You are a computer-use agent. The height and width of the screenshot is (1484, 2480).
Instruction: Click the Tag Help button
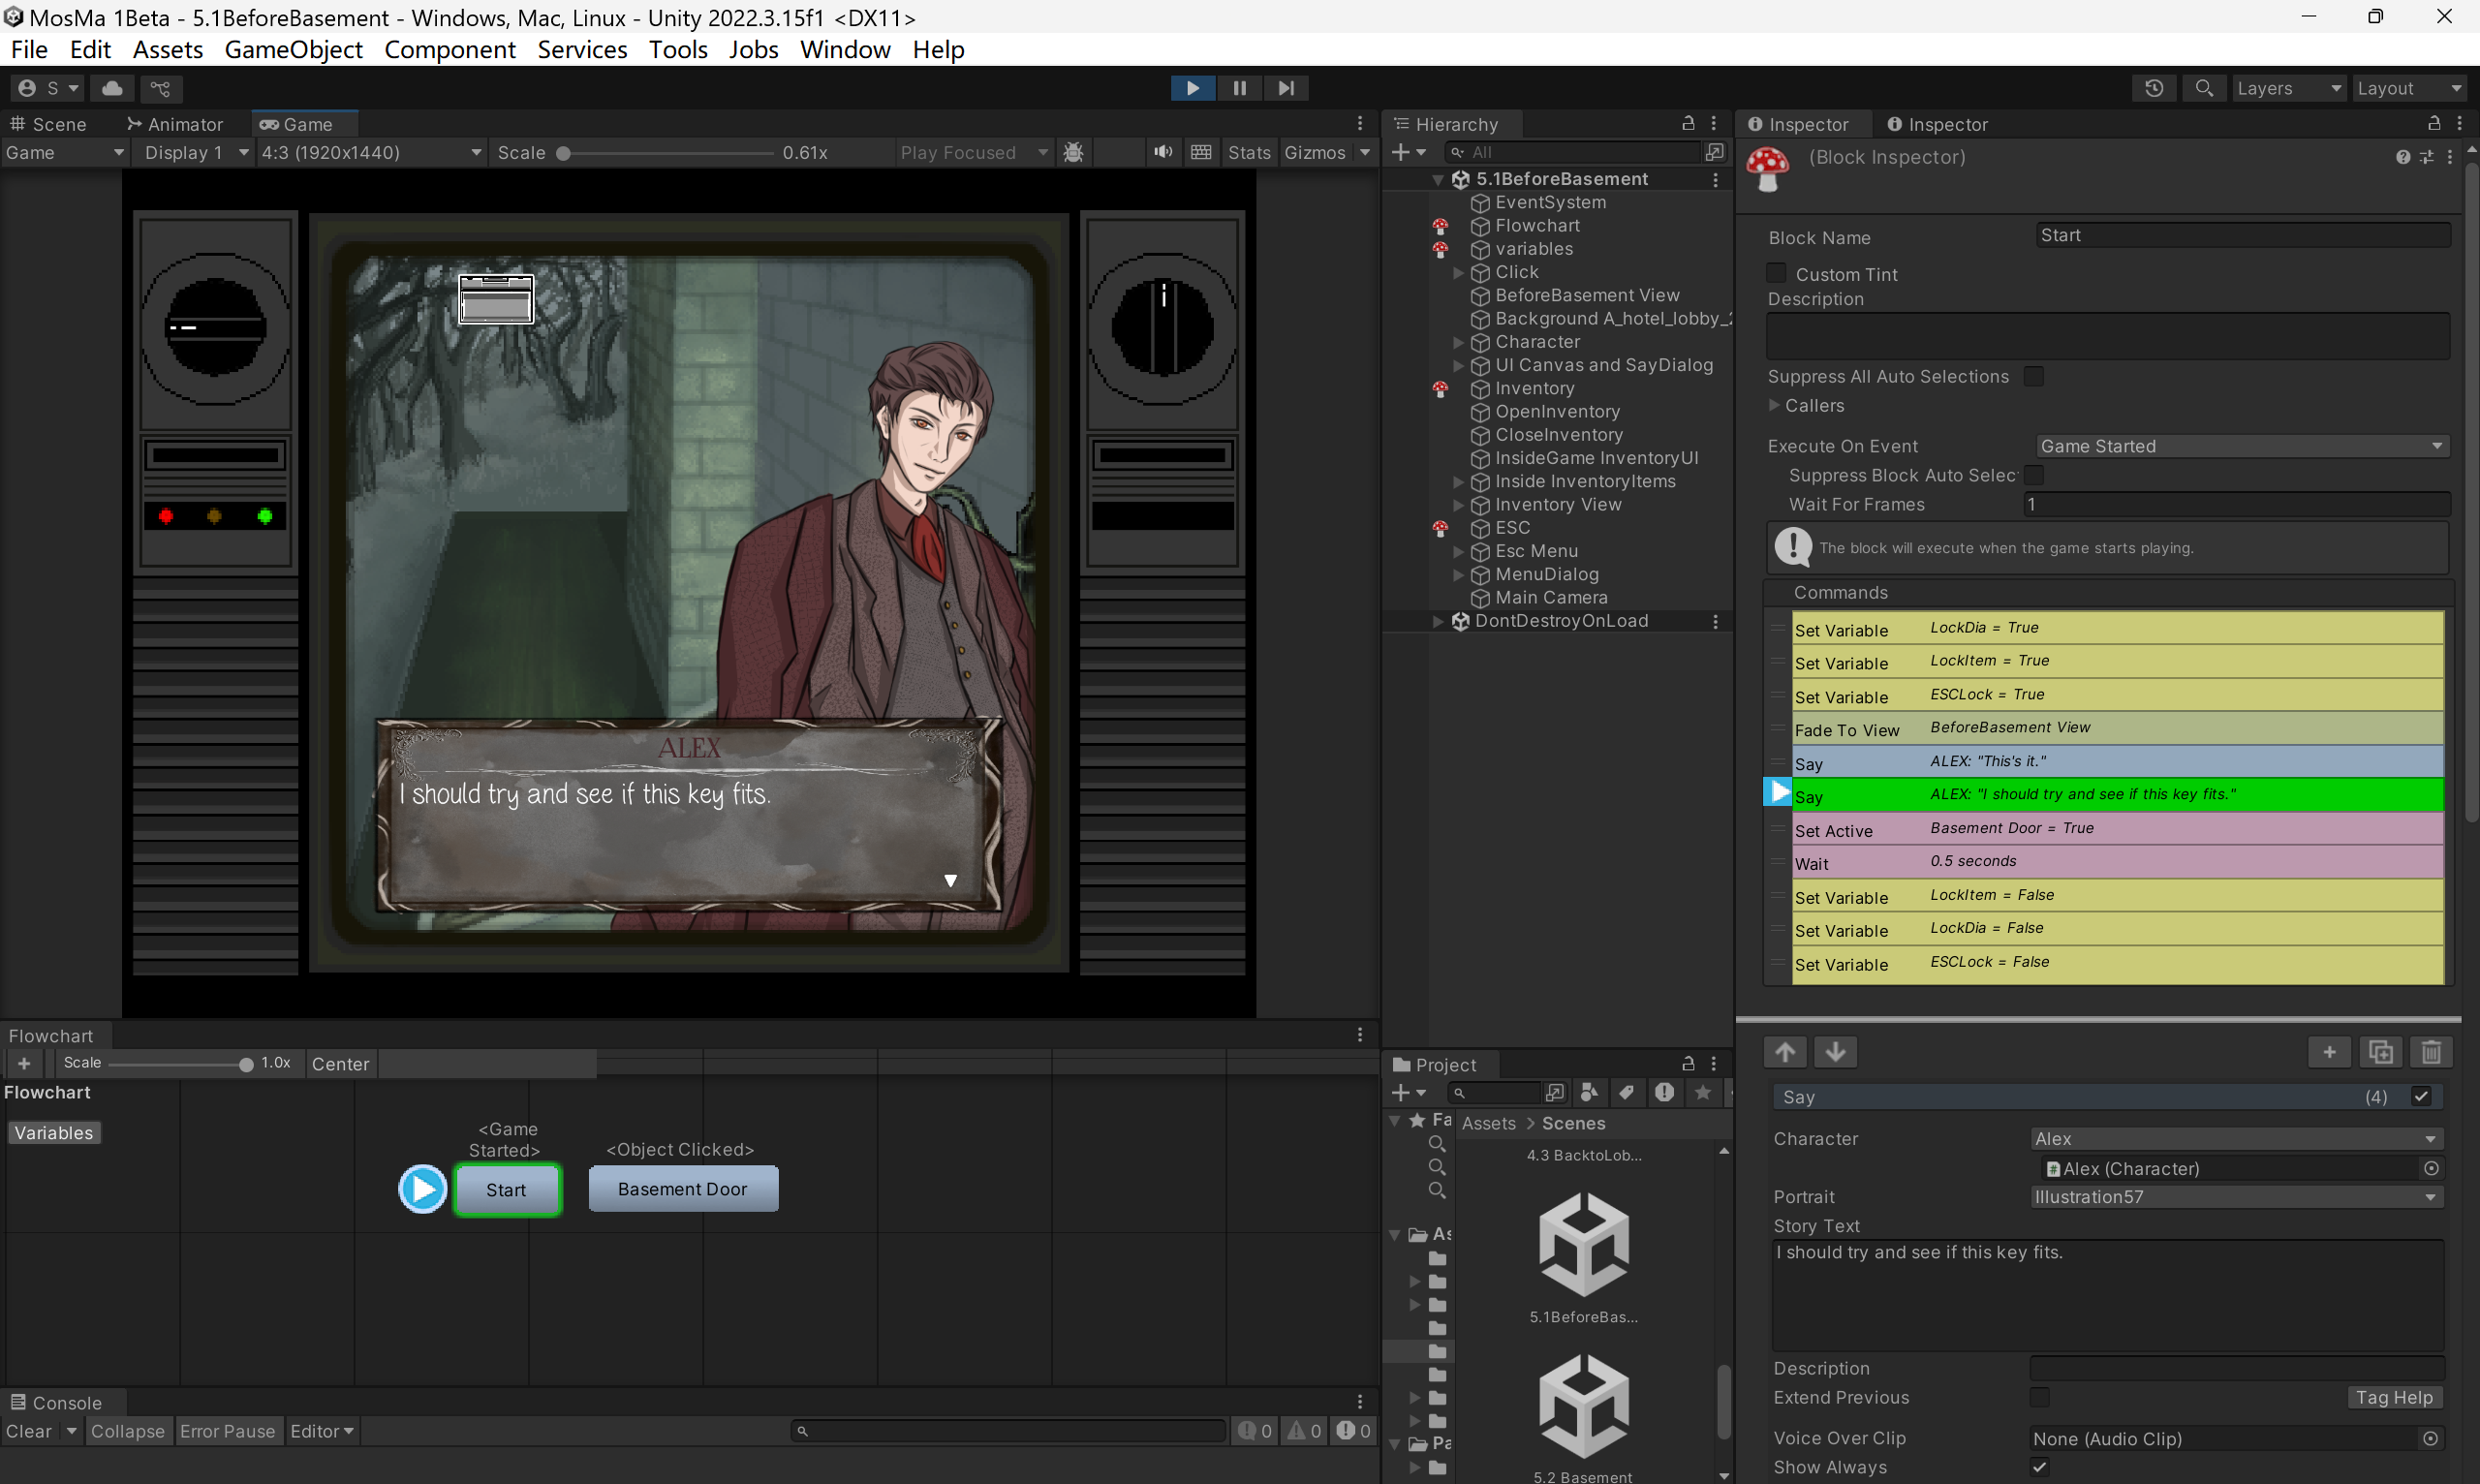[2393, 1397]
